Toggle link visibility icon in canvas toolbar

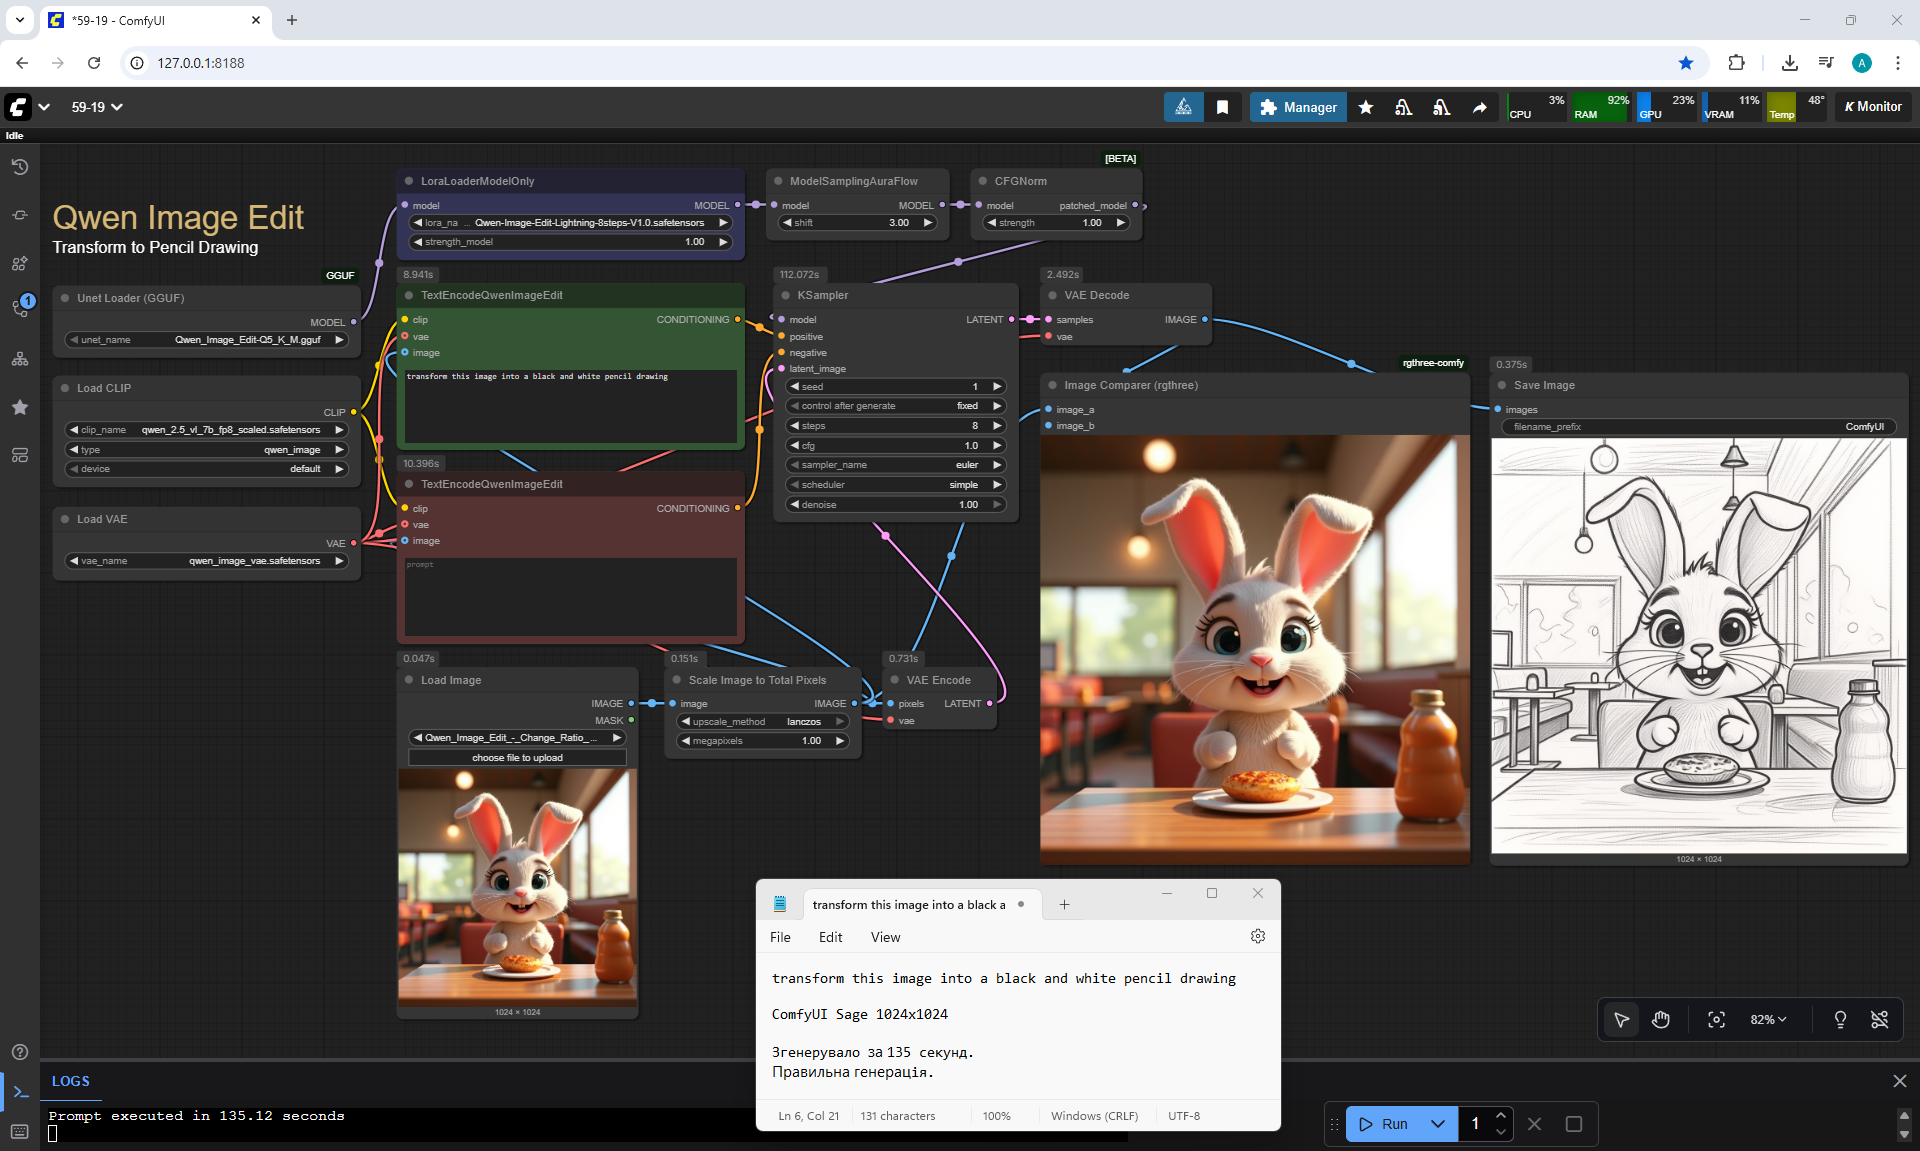coord(1879,1019)
